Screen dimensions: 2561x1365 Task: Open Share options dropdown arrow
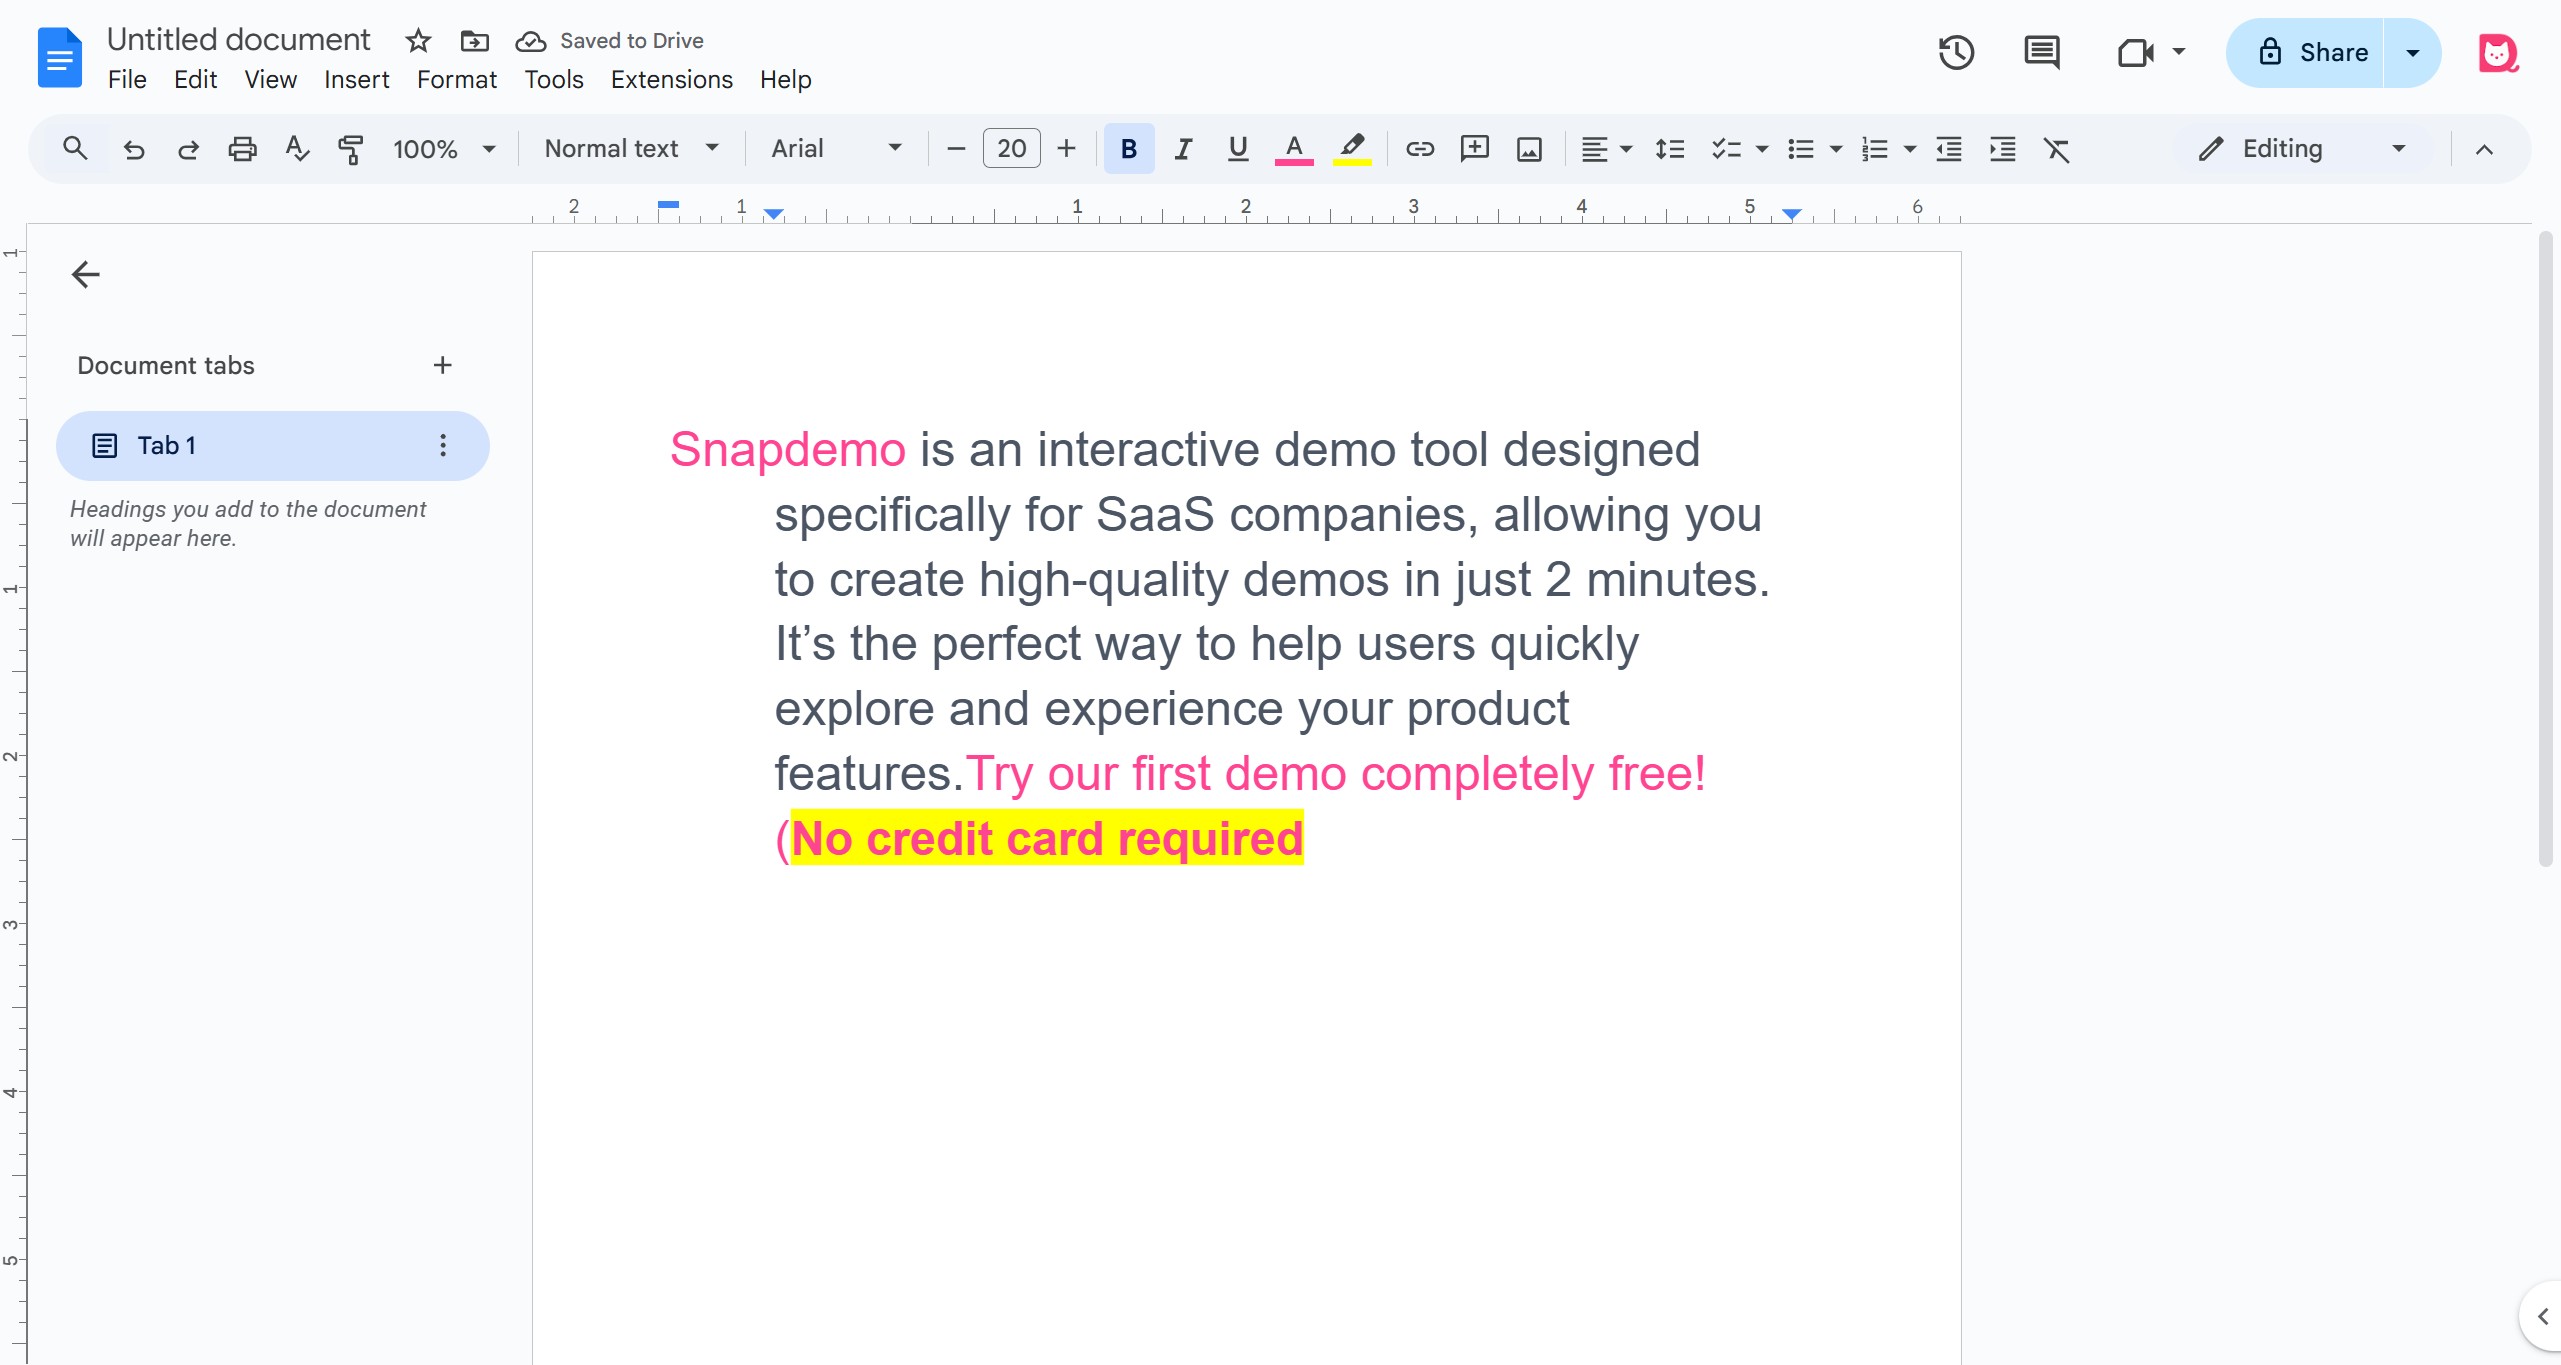coord(2412,52)
